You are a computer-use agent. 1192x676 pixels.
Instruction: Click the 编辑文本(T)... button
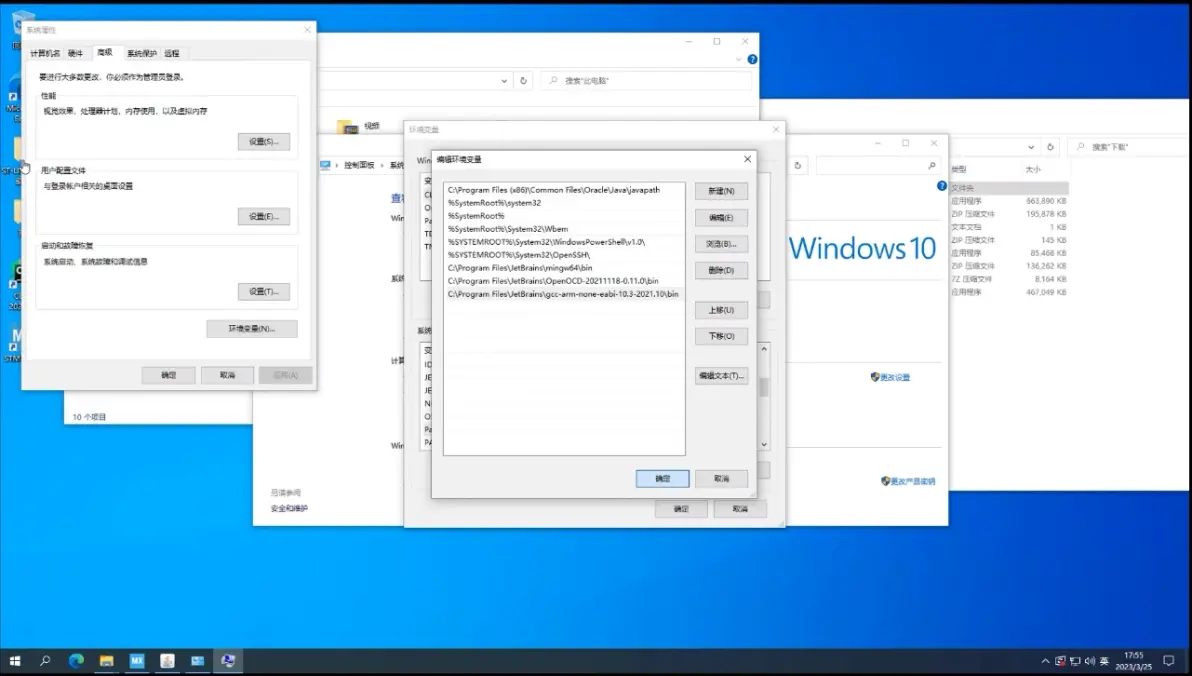coord(721,376)
